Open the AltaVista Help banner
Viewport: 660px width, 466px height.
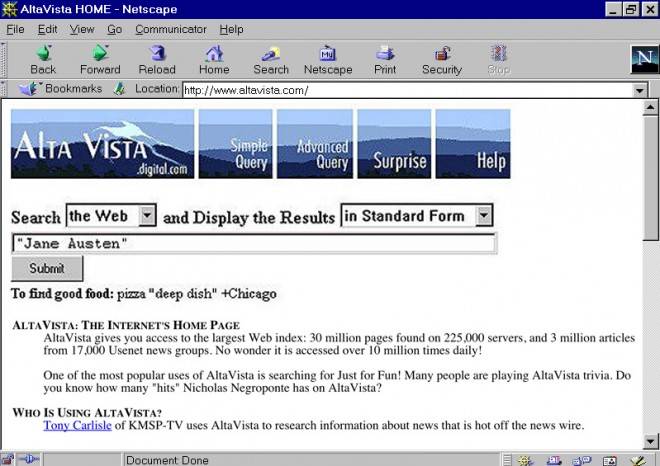(x=473, y=144)
